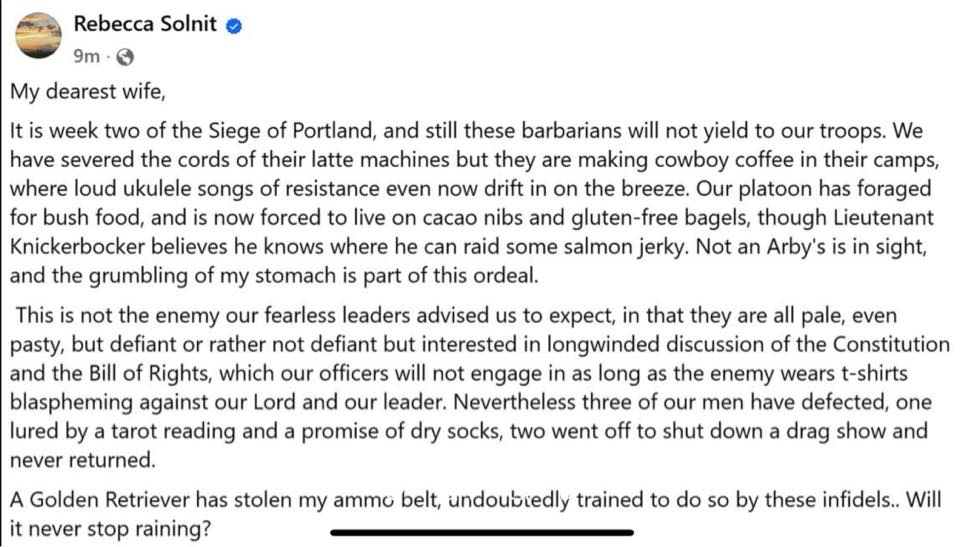Click the blue verified badge icon
Image resolution: width=960 pixels, height=547 pixels.
pos(234,26)
